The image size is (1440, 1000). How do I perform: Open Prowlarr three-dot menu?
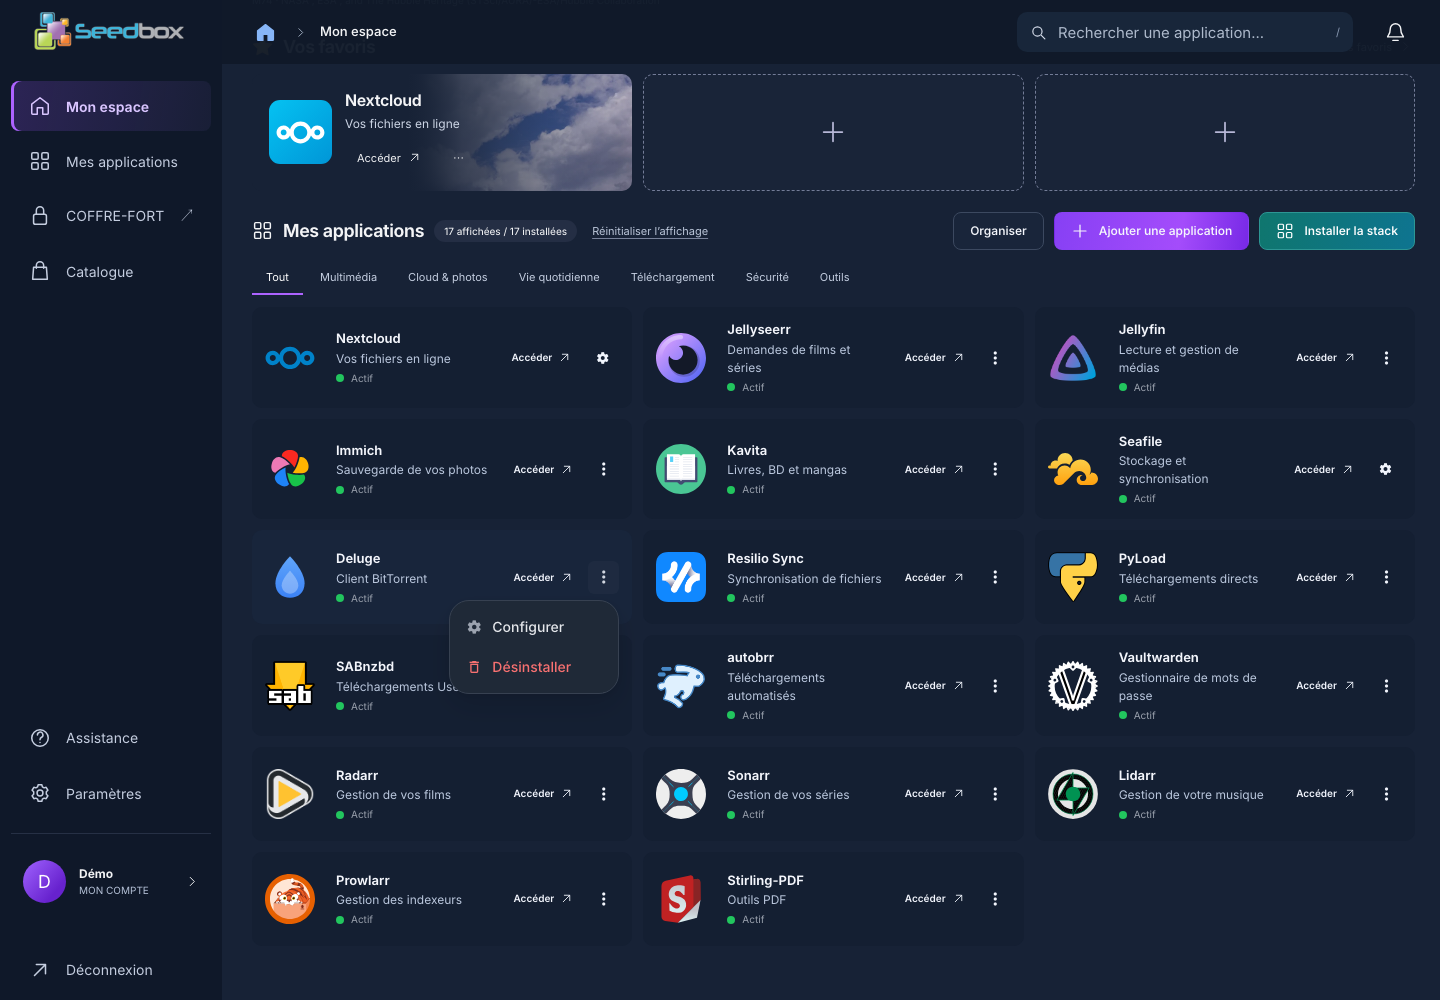click(603, 899)
